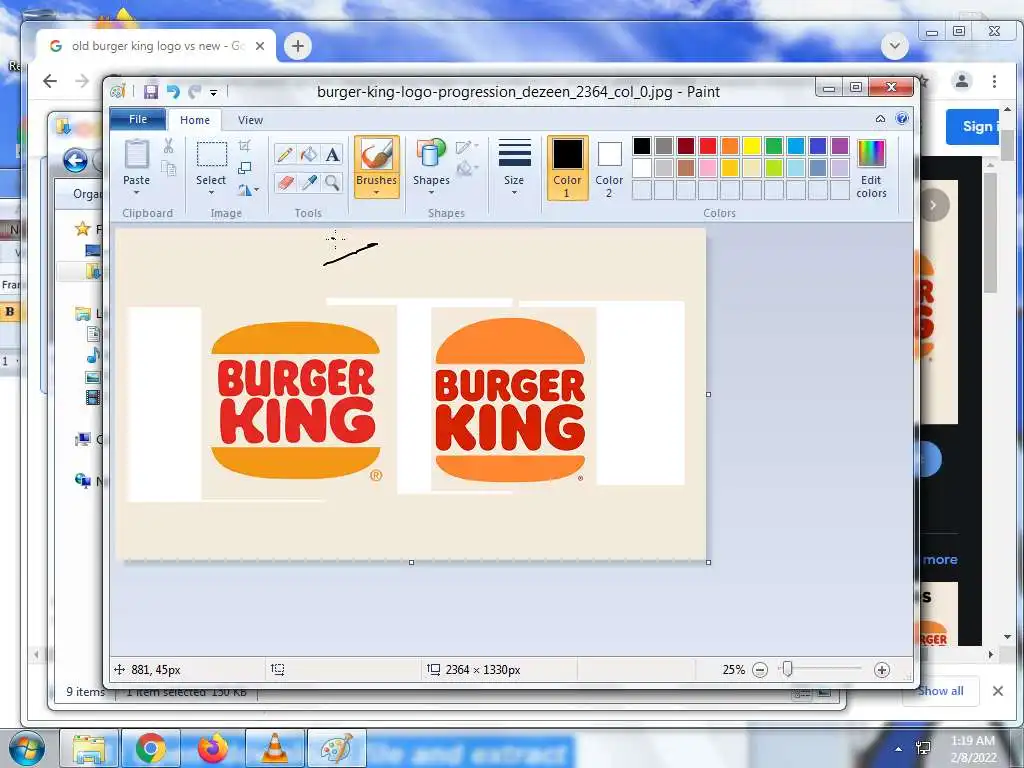Open Chrome's three-dot menu
Screen dimensions: 1024x768
pyautogui.click(x=994, y=81)
